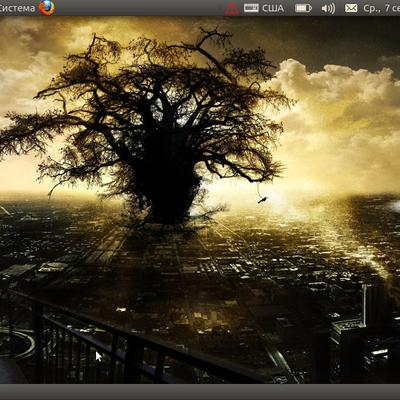Screen dimensions: 400x400
Task: Click the tall building at lower right
Action: pyautogui.click(x=370, y=307)
